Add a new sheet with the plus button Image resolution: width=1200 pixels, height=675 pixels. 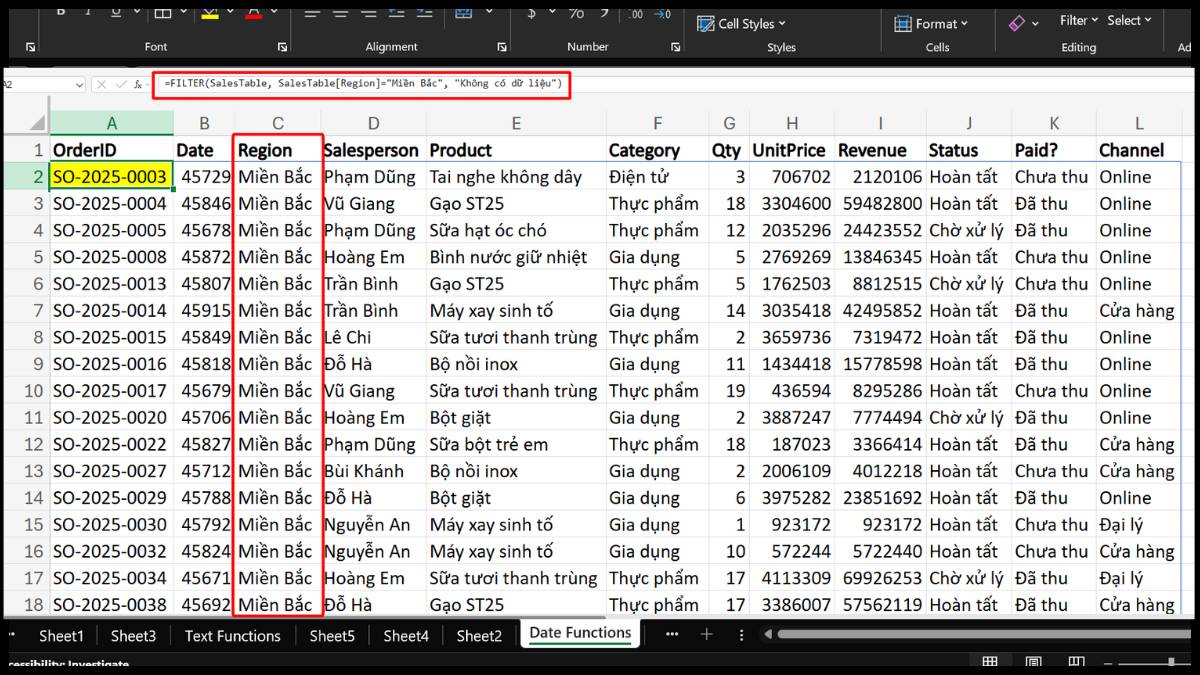(x=707, y=633)
